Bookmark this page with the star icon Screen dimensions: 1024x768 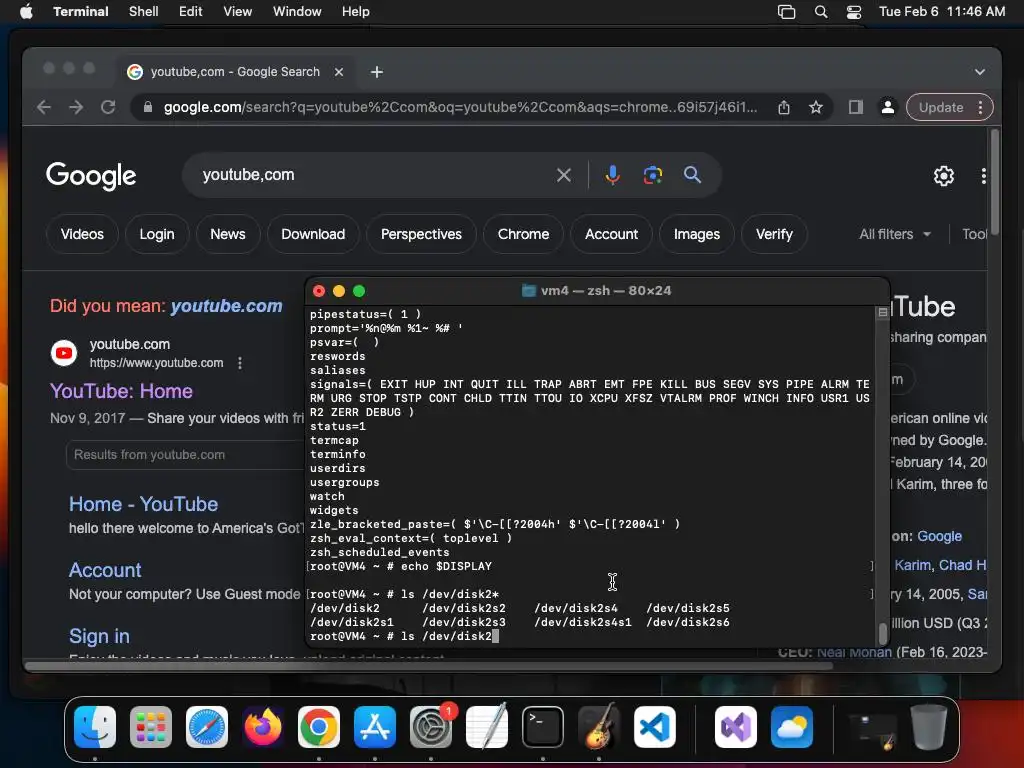click(x=816, y=108)
